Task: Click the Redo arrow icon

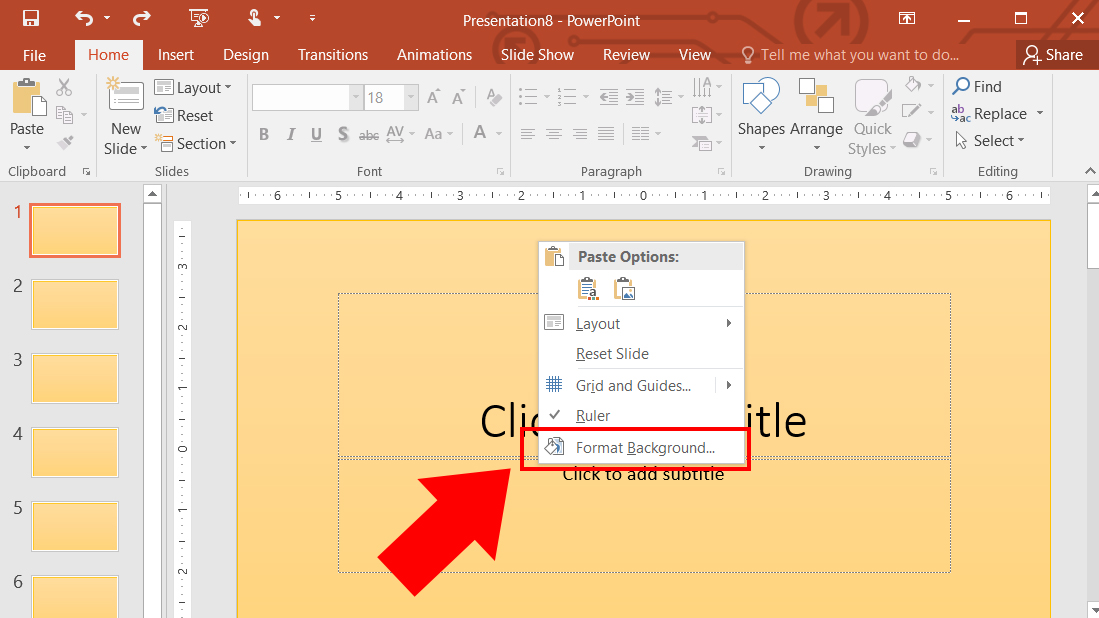Action: [142, 19]
